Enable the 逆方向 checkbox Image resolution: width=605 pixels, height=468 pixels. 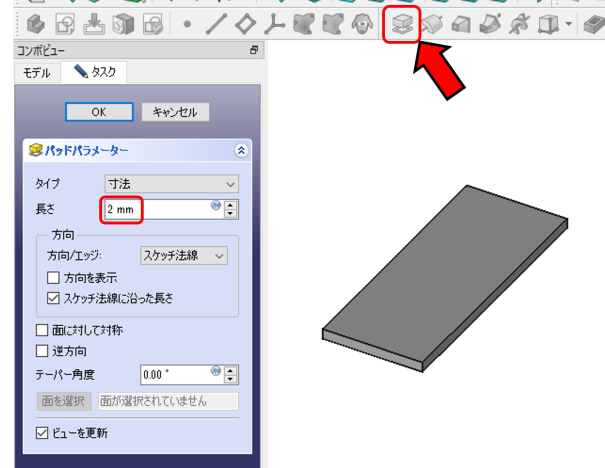pos(42,351)
